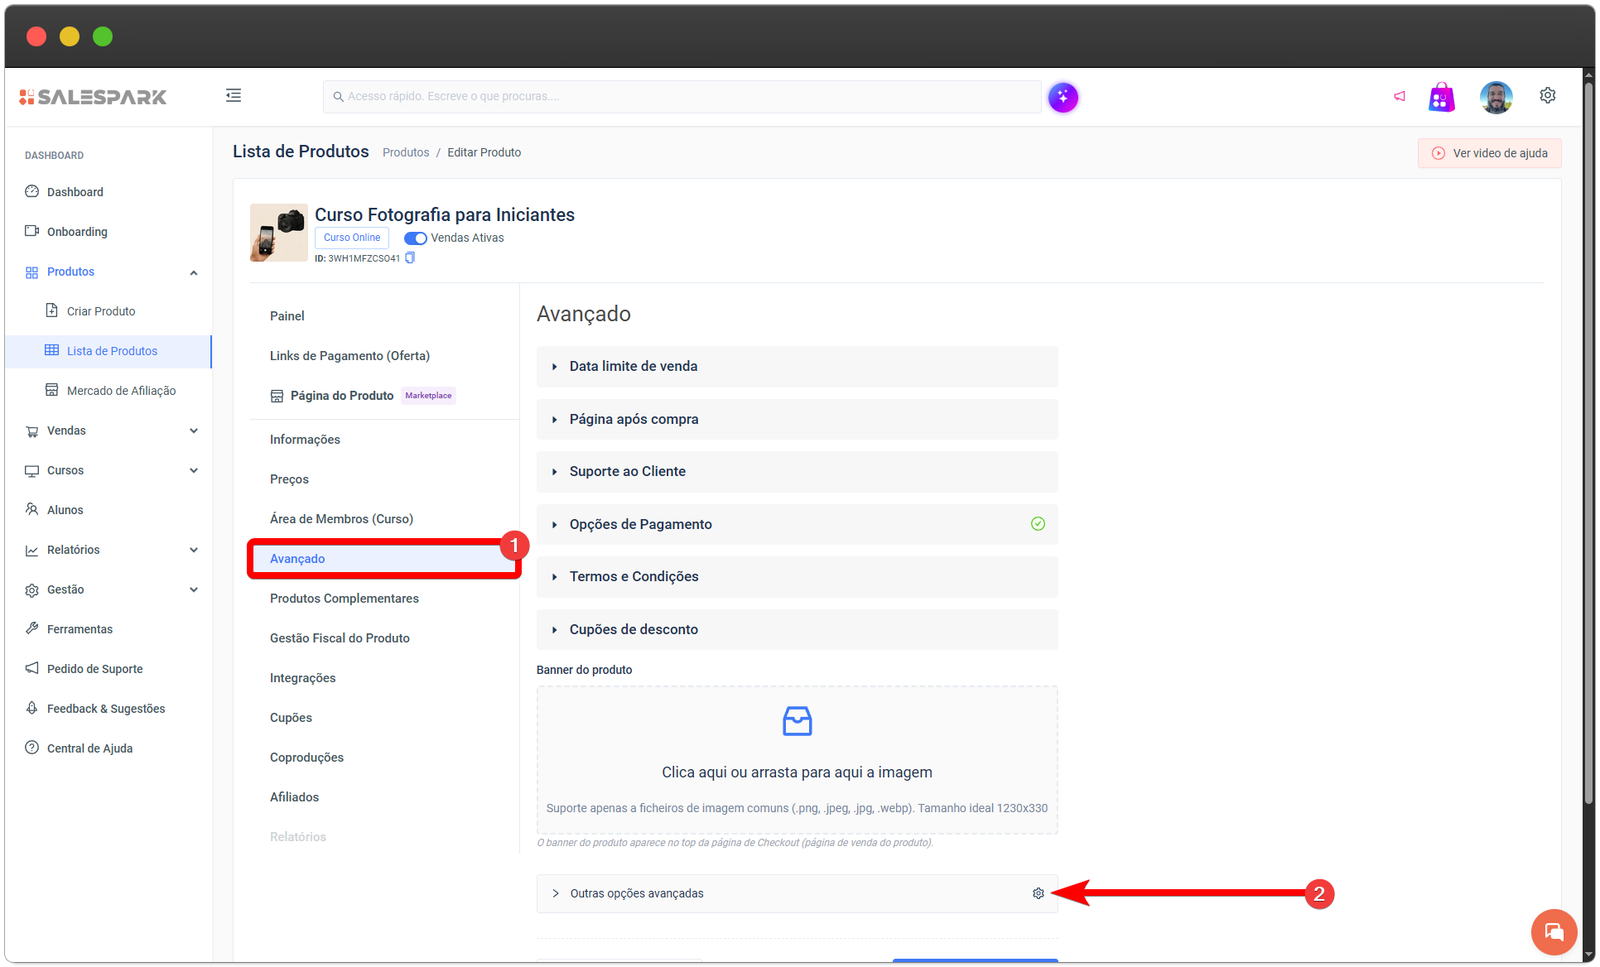The image size is (1600, 967).
Task: Open the orange chat support bubble
Action: tap(1553, 932)
